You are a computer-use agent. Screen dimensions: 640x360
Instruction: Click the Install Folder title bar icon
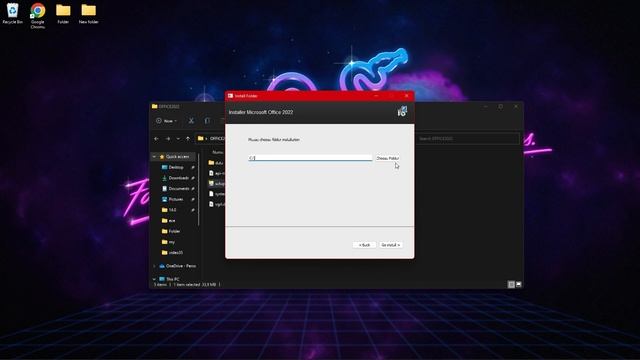coord(231,96)
